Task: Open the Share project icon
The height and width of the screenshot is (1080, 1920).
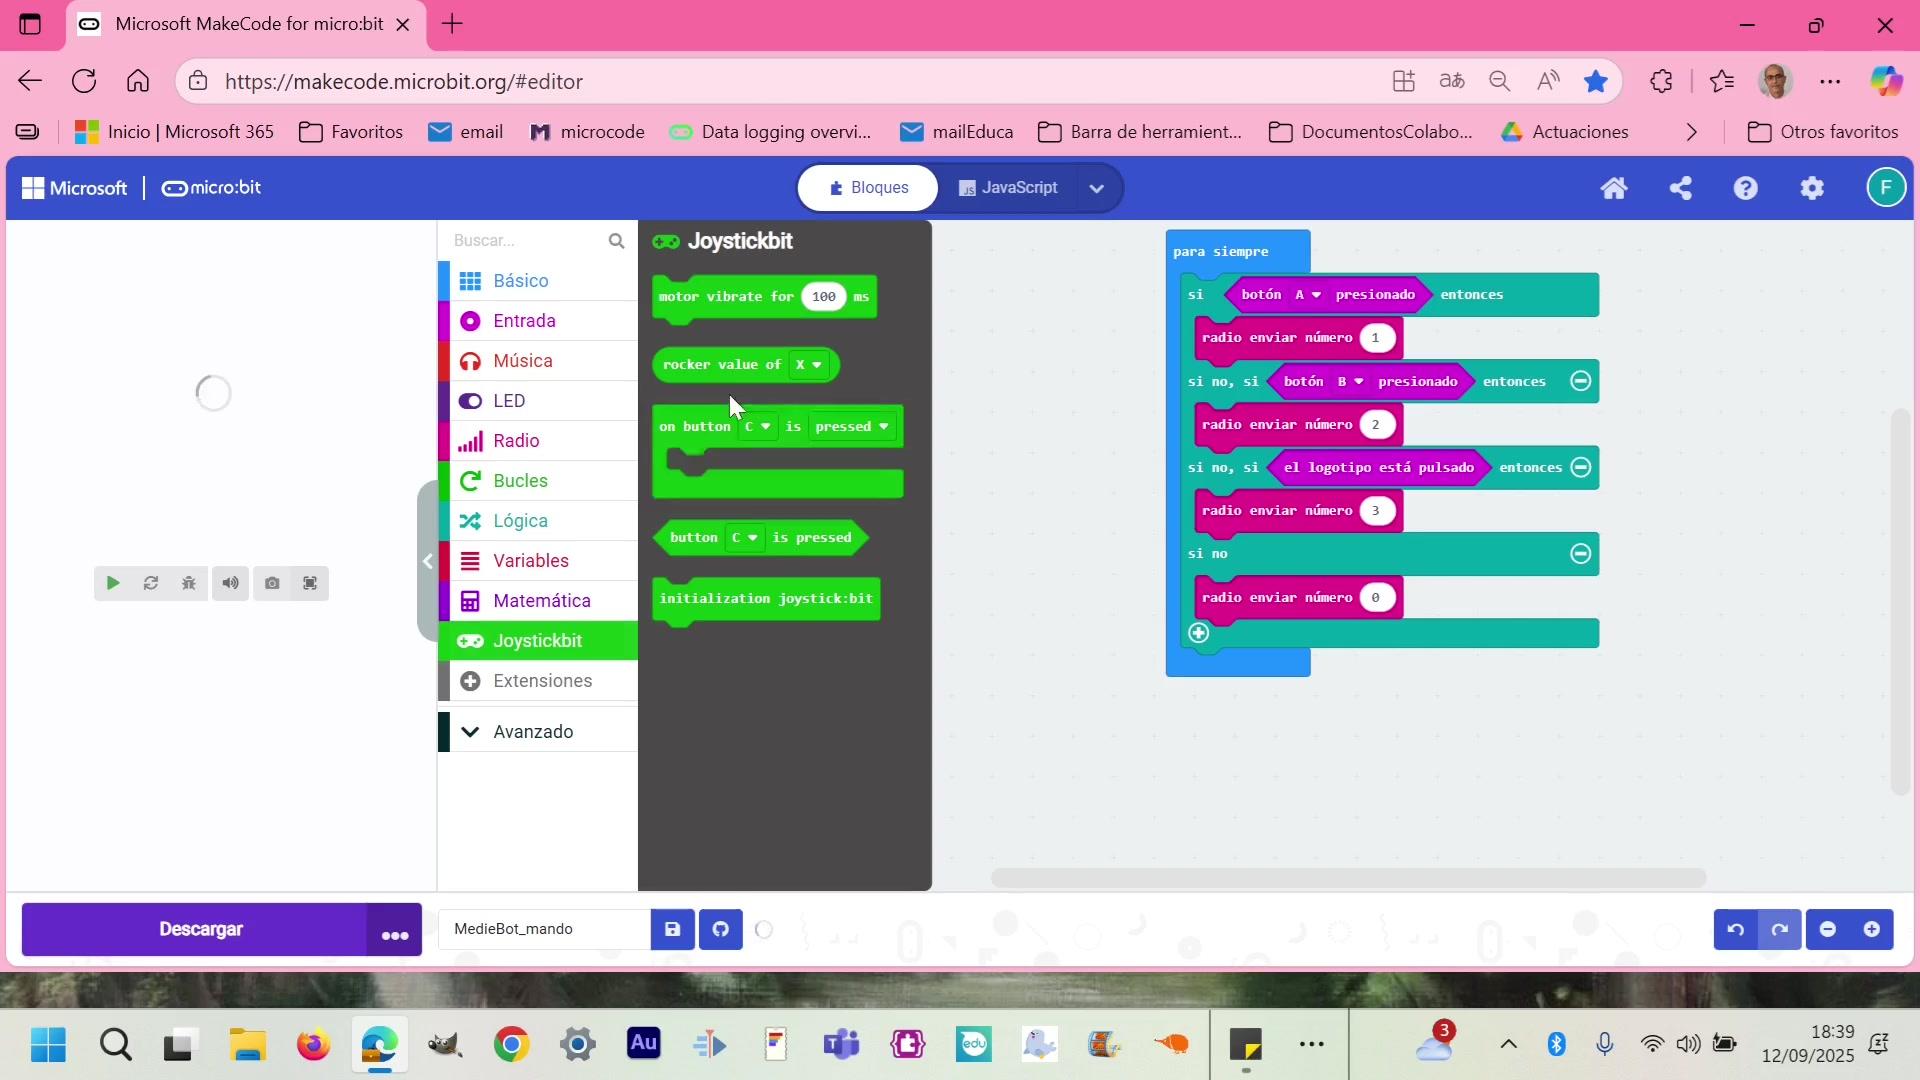Action: pyautogui.click(x=1681, y=188)
